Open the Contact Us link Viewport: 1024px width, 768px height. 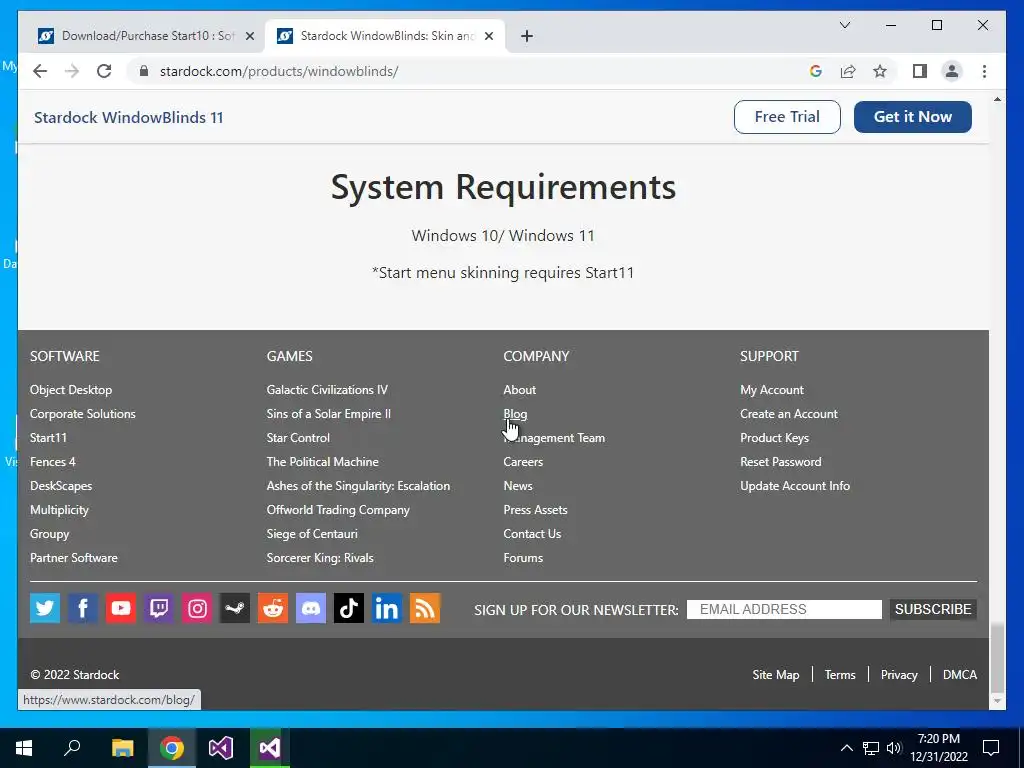tap(532, 534)
